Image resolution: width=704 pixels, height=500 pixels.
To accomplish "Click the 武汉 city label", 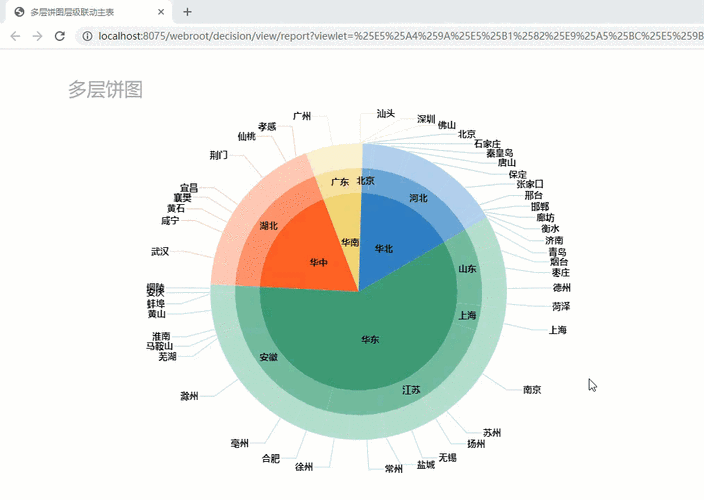I will click(x=160, y=252).
